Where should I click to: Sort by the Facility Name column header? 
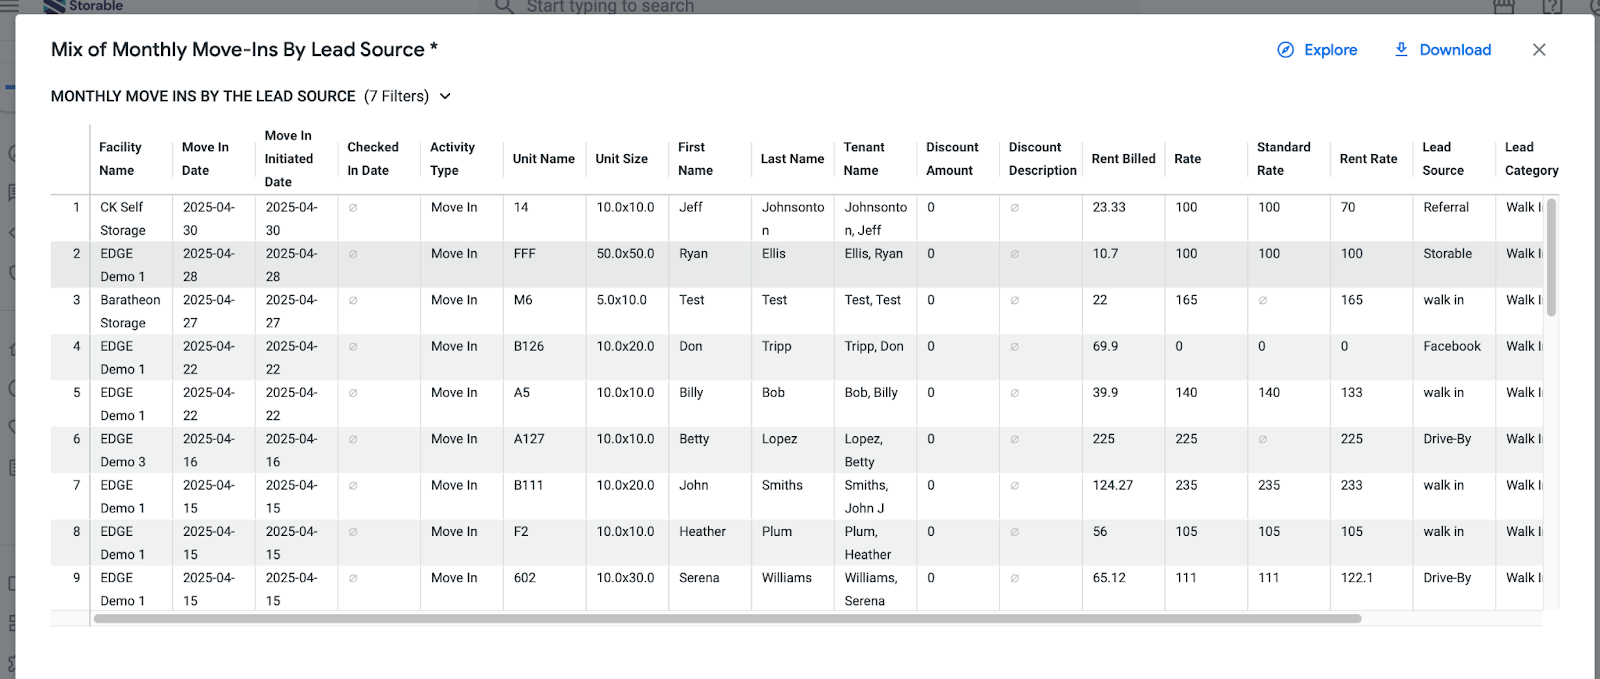pos(120,159)
